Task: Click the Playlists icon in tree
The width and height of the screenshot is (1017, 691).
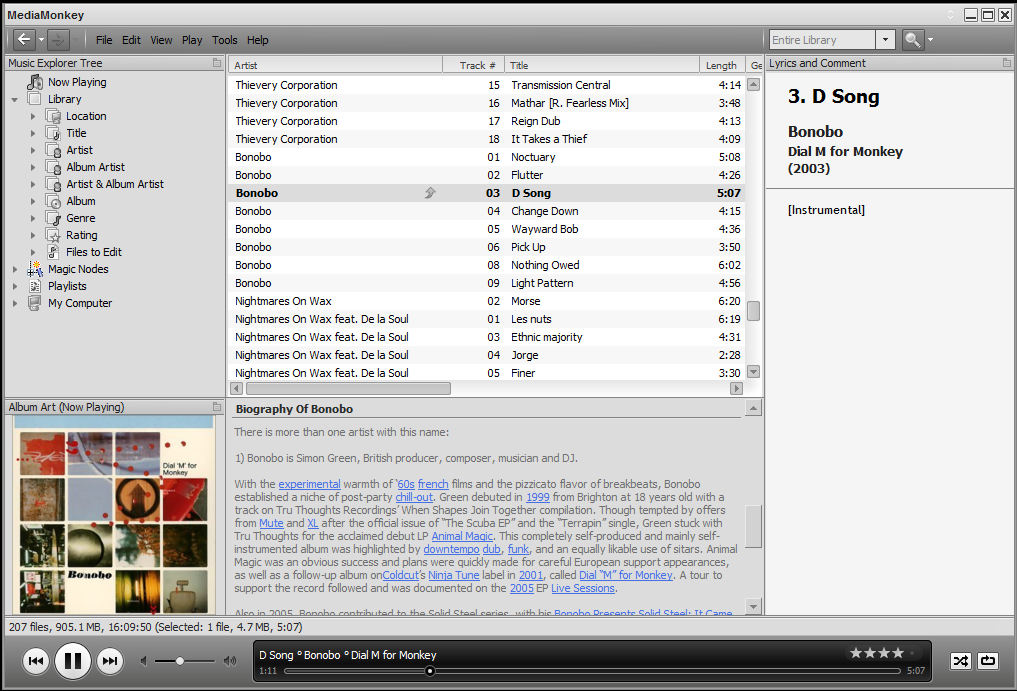Action: pos(36,286)
